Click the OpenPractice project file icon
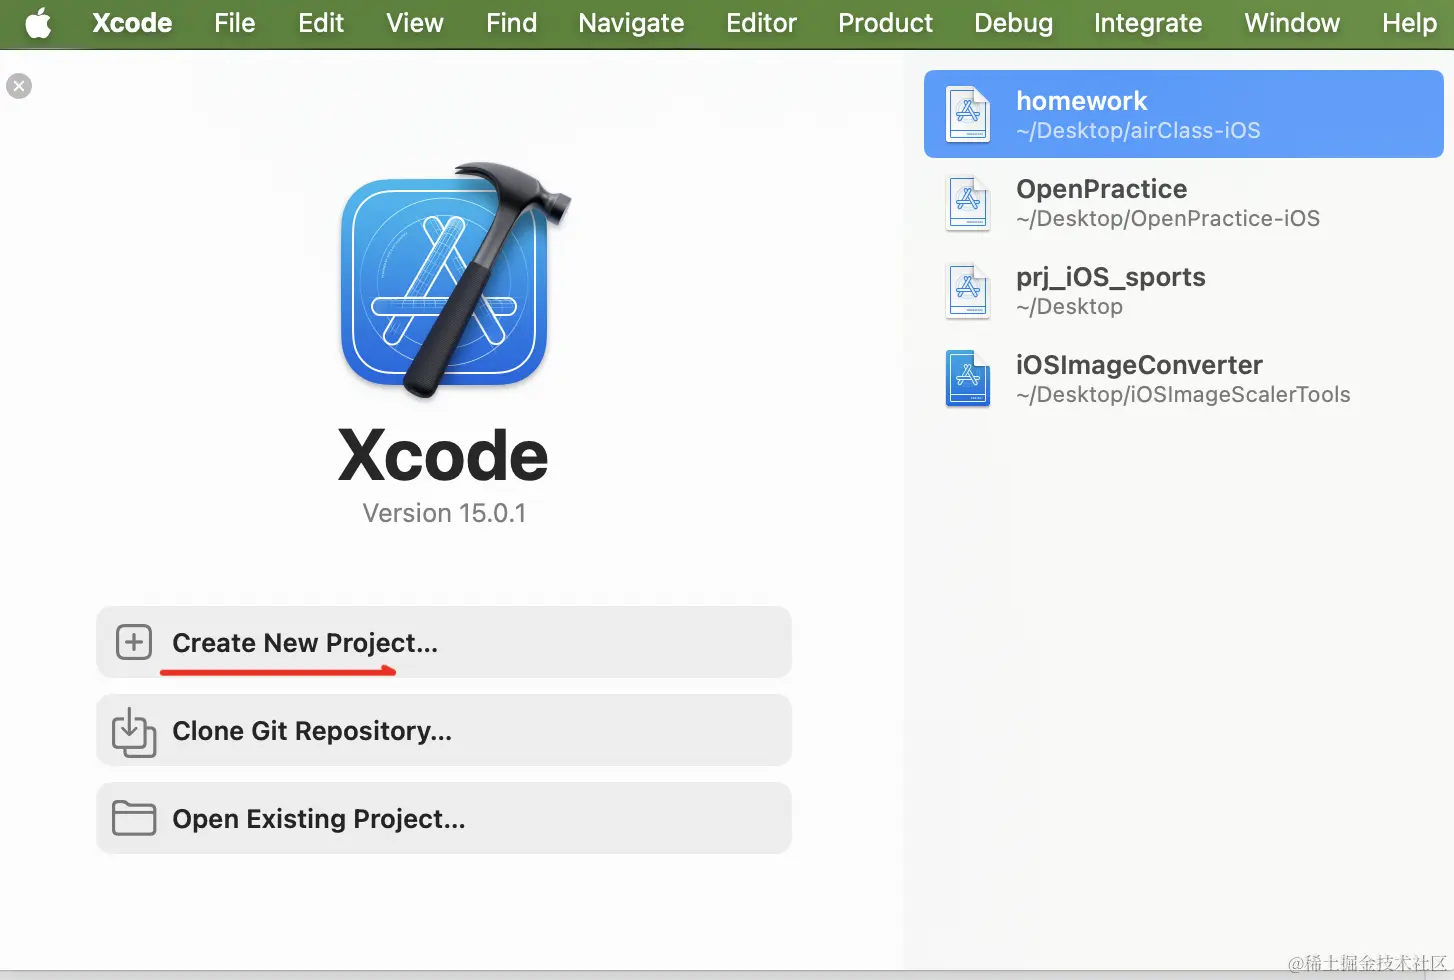Screen dimensions: 1454x980 click(968, 203)
